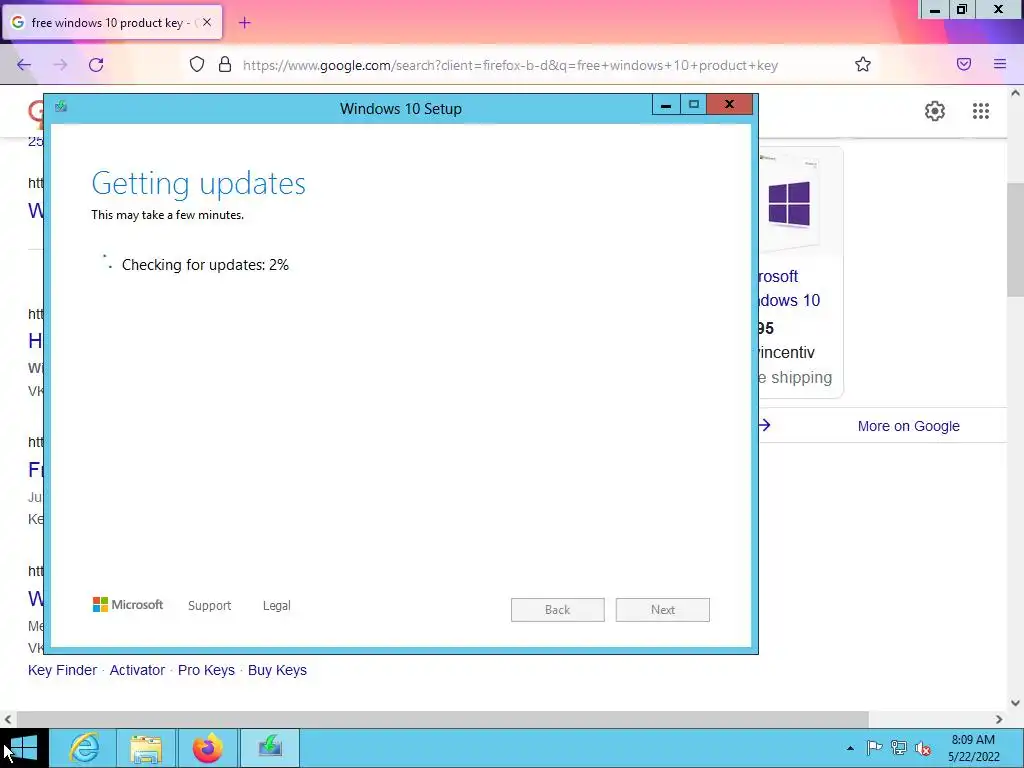Minimize the Windows 10 Setup window

pos(665,104)
